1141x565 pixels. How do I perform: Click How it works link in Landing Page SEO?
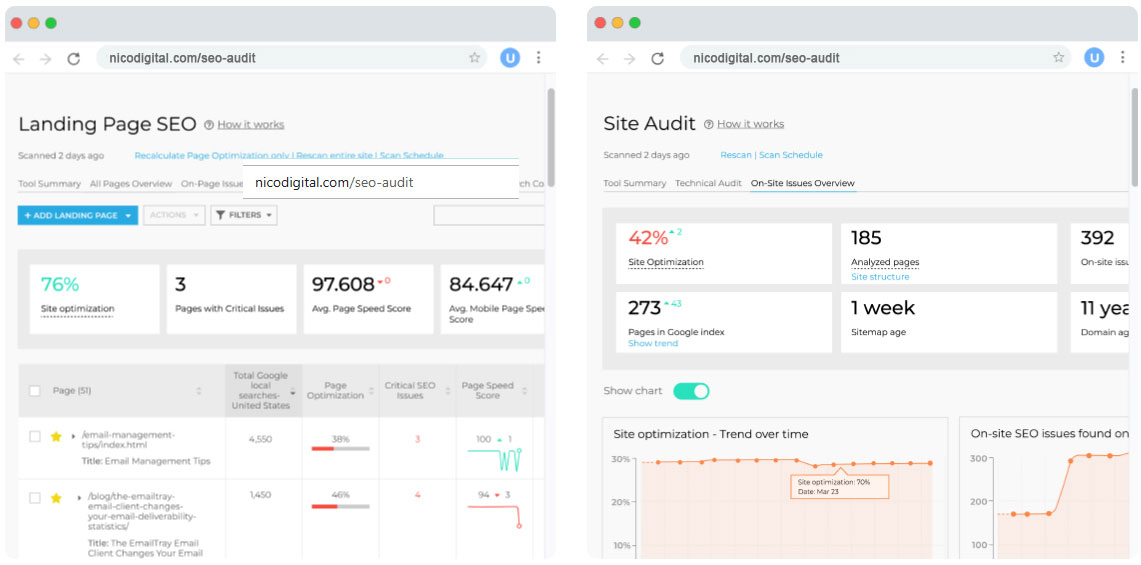tap(251, 125)
